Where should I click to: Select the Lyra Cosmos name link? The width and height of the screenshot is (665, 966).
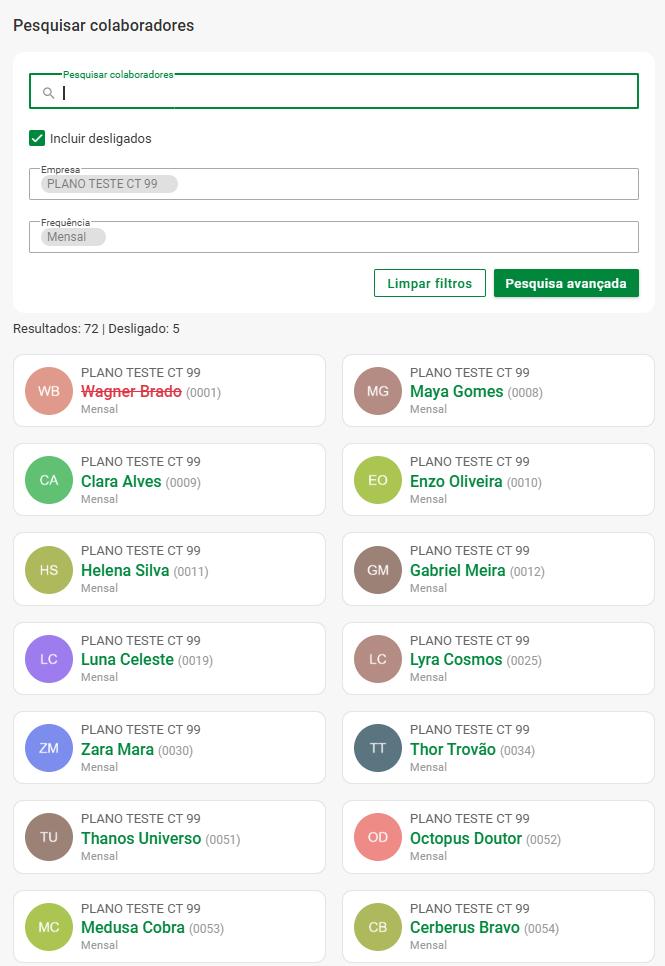point(455,660)
